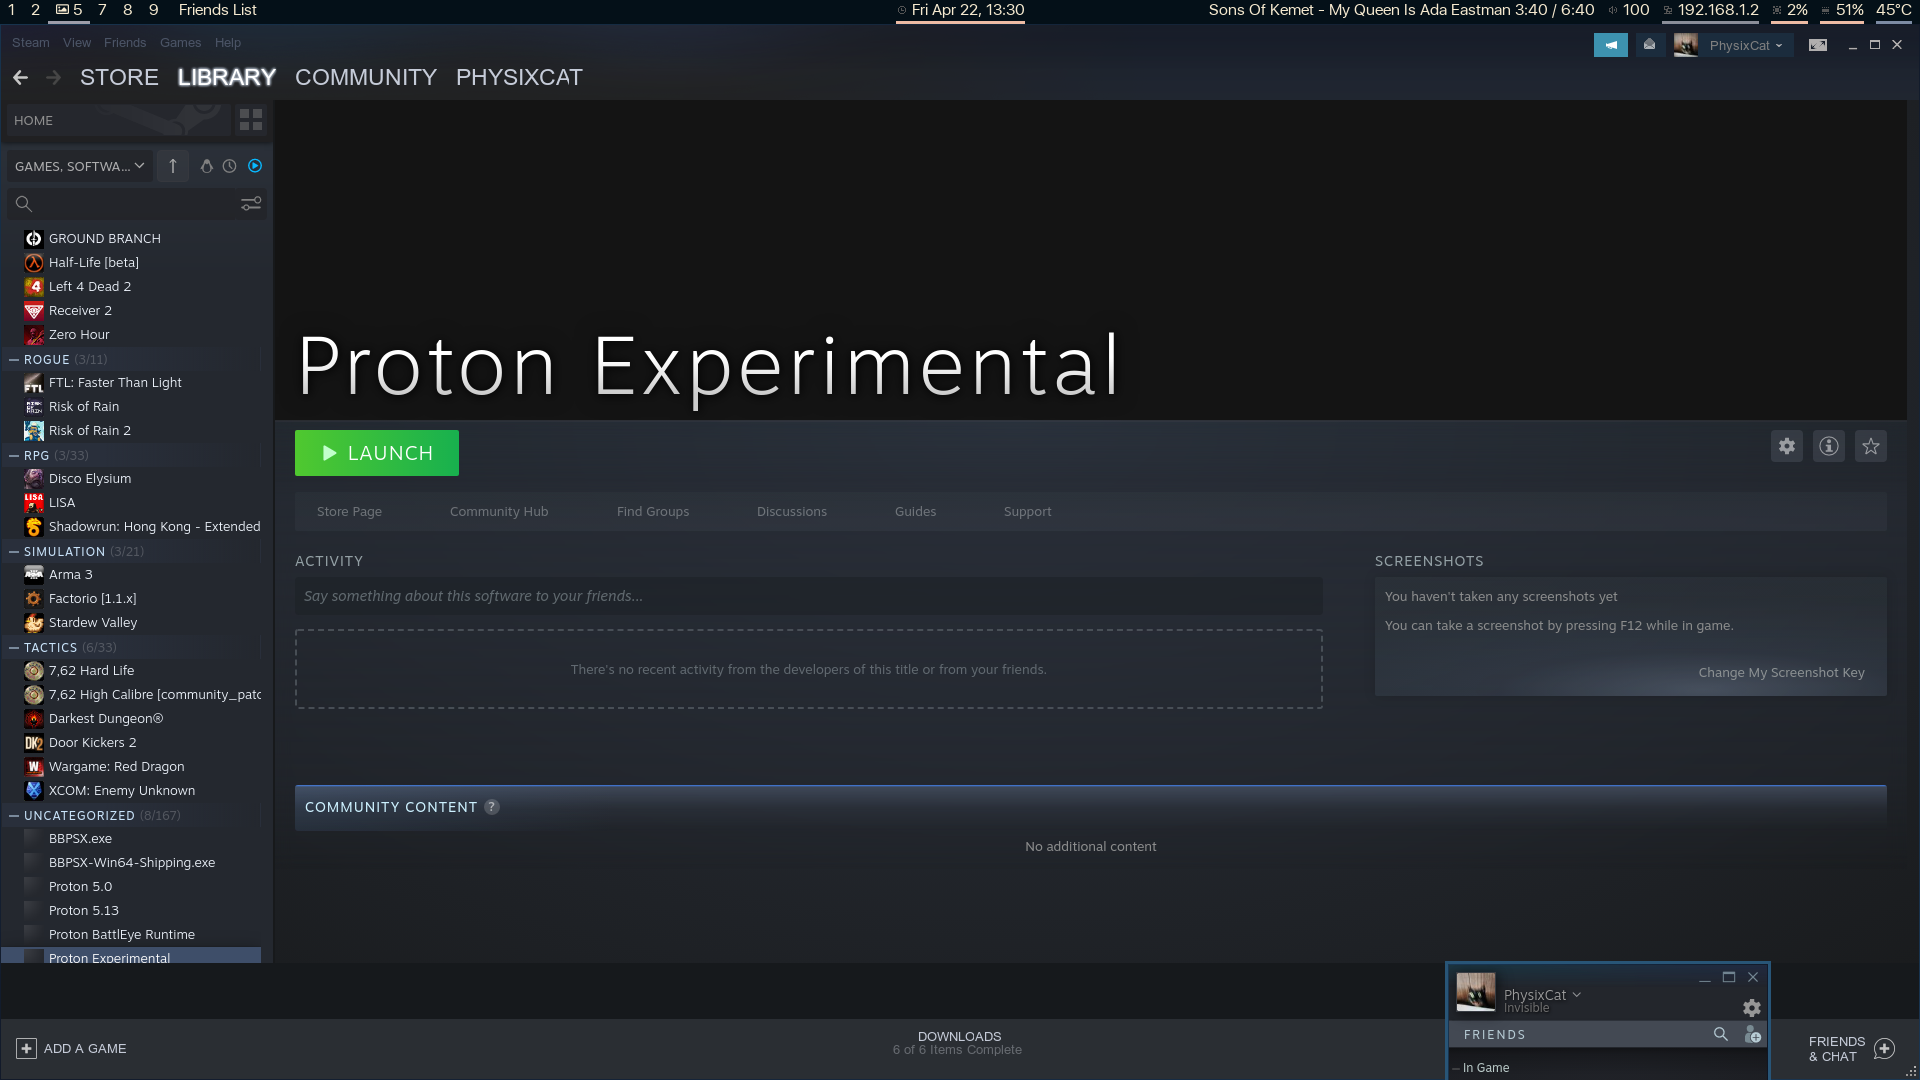Click the PhysixCat avatar in top bar
The image size is (1920, 1080).
point(1686,45)
